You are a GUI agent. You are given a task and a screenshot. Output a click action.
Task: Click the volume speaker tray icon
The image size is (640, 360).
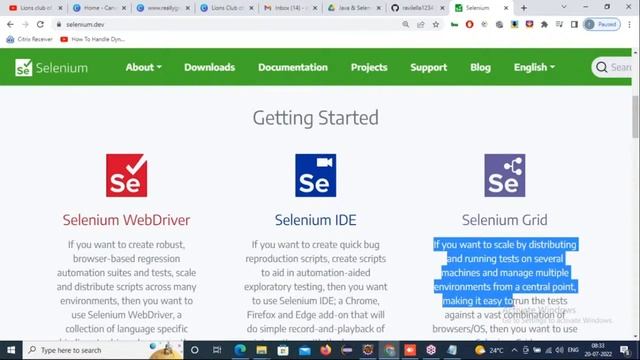[x=559, y=350]
